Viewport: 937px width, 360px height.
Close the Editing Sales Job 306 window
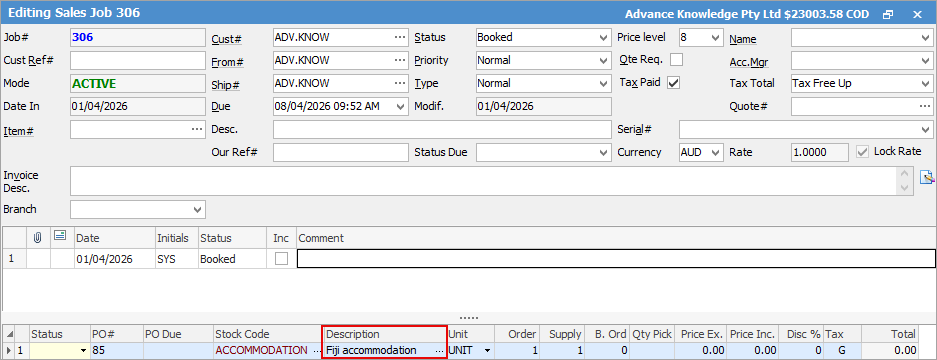click(917, 14)
